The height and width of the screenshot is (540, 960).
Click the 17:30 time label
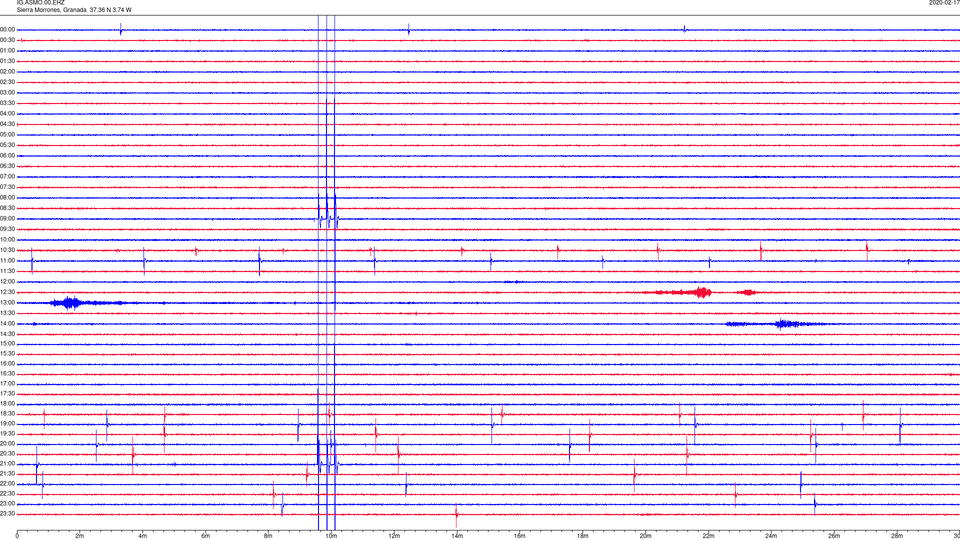[x=7, y=394]
